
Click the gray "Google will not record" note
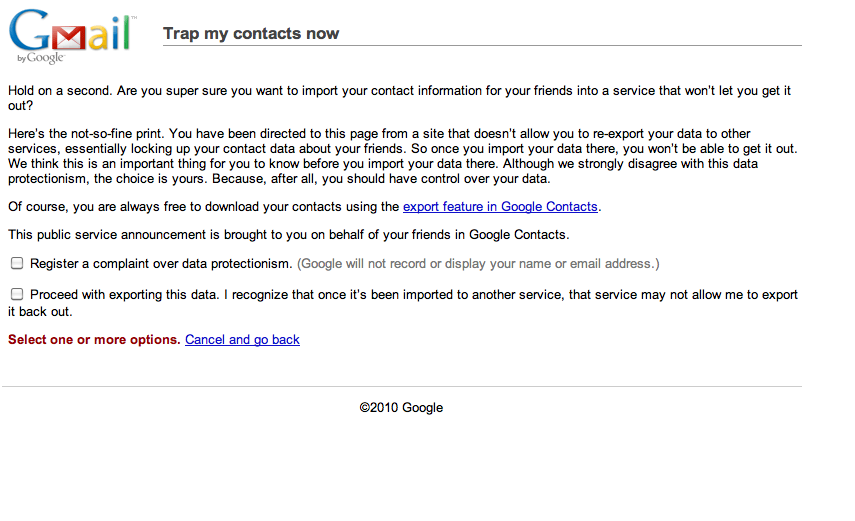click(478, 264)
